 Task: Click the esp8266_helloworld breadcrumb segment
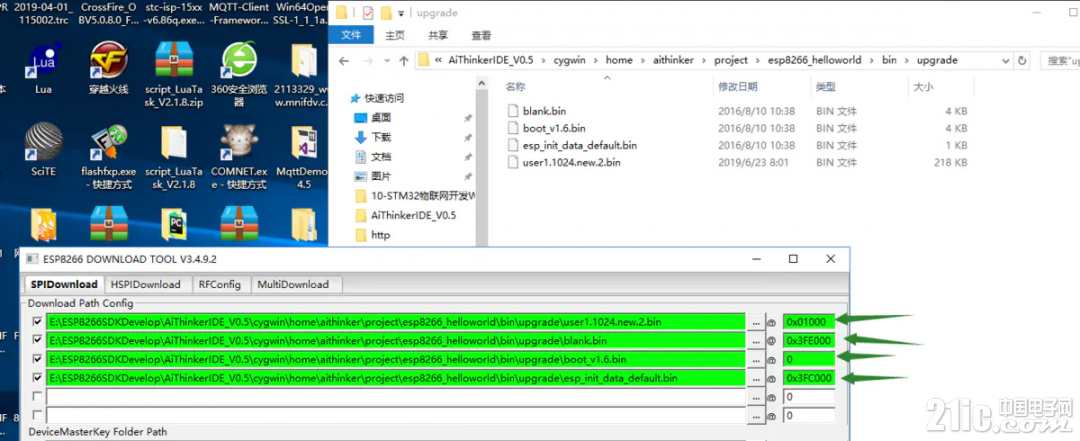click(x=815, y=61)
